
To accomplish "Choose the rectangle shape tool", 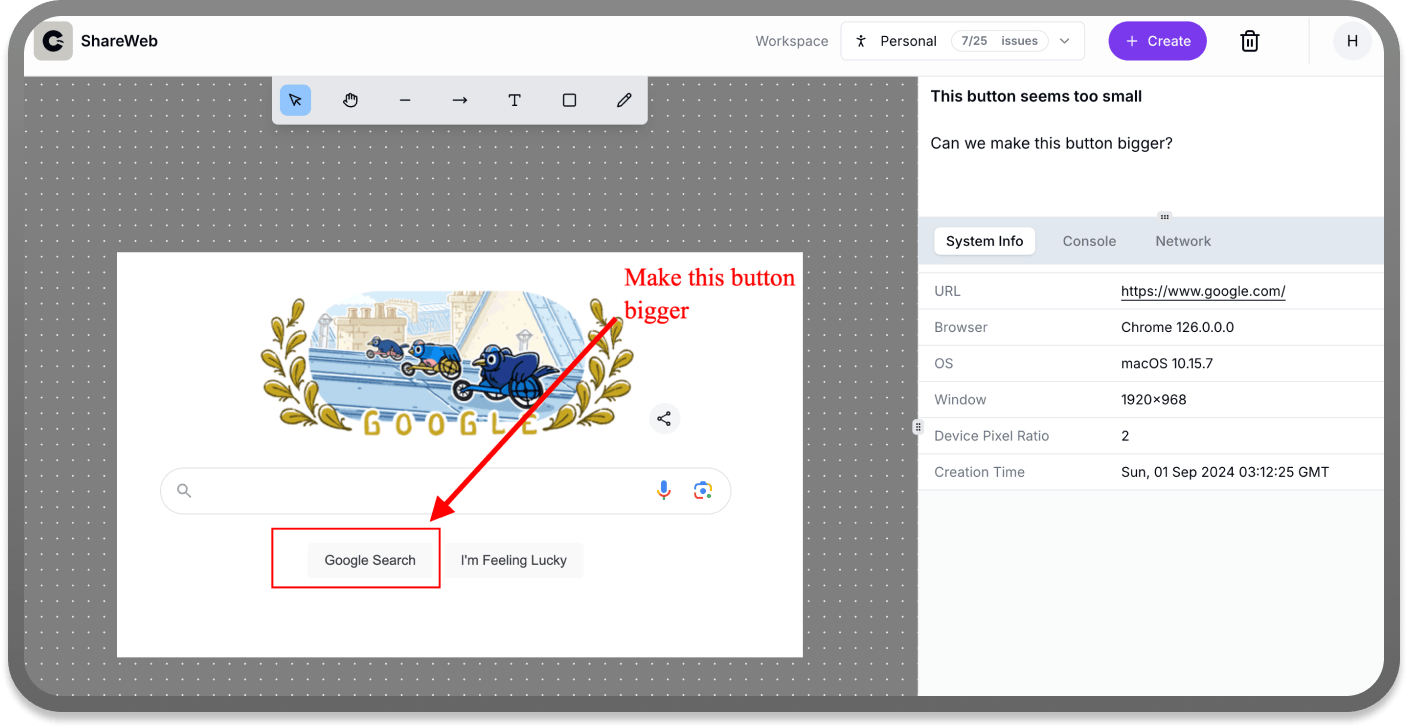I will [569, 100].
